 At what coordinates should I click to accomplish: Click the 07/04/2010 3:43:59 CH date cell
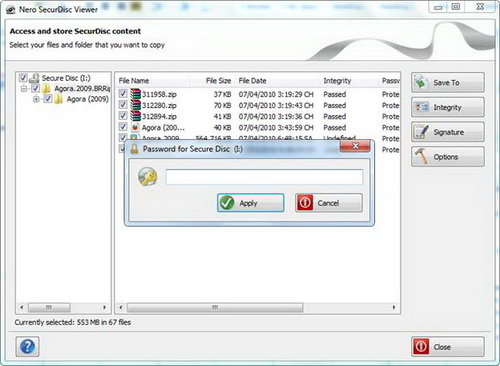276,127
